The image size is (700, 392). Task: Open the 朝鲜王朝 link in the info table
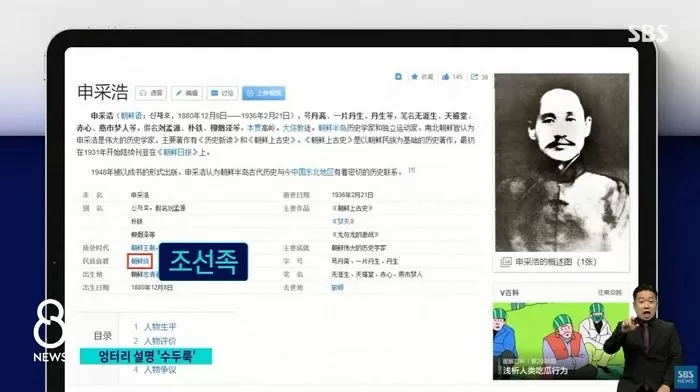(x=144, y=247)
